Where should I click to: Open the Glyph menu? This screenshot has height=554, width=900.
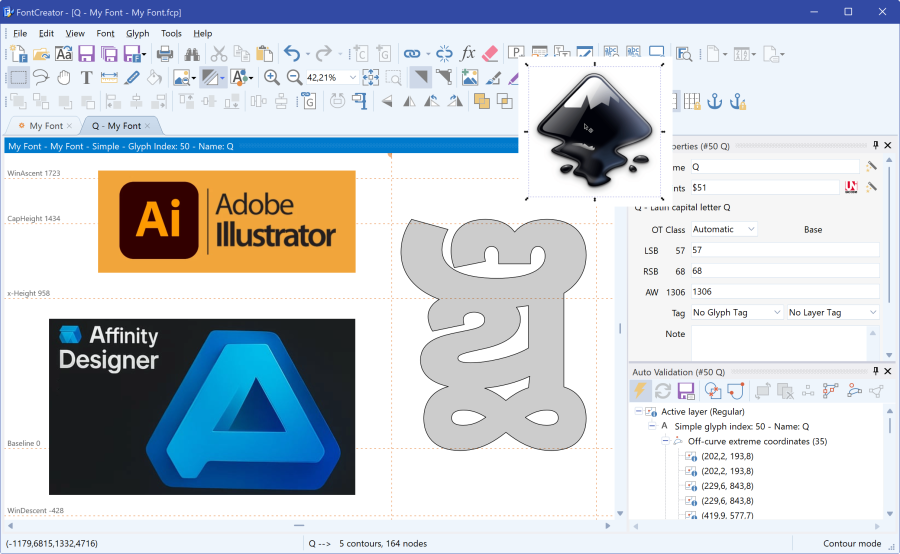pyautogui.click(x=138, y=33)
